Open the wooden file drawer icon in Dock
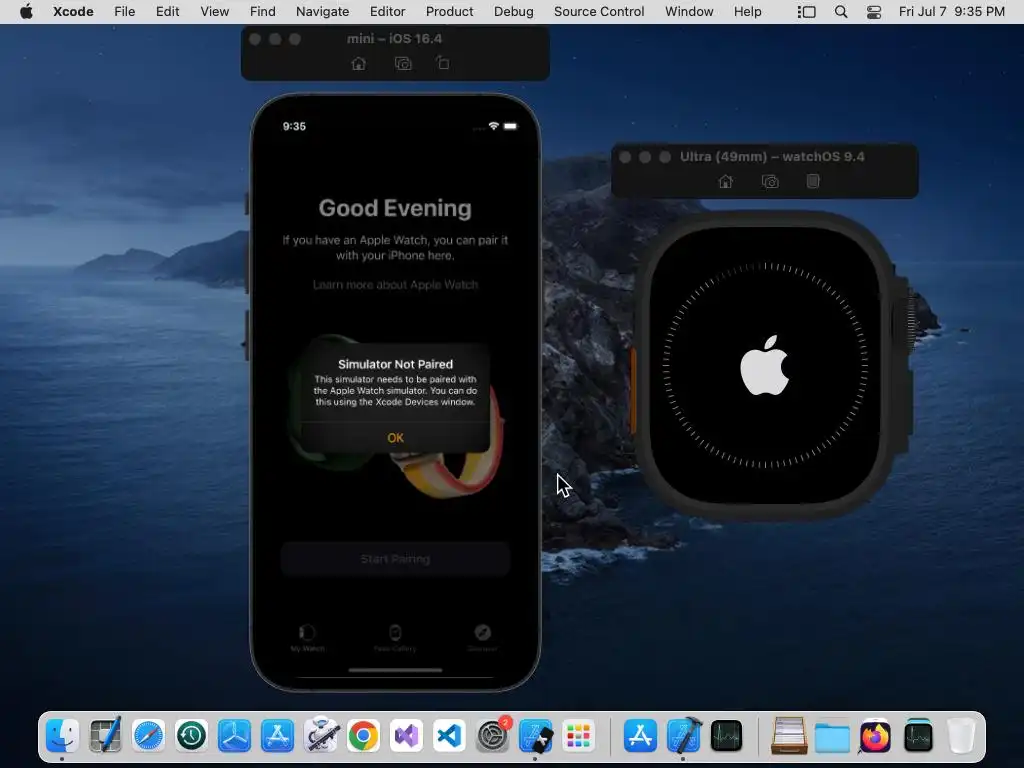This screenshot has width=1024, height=768. [789, 736]
